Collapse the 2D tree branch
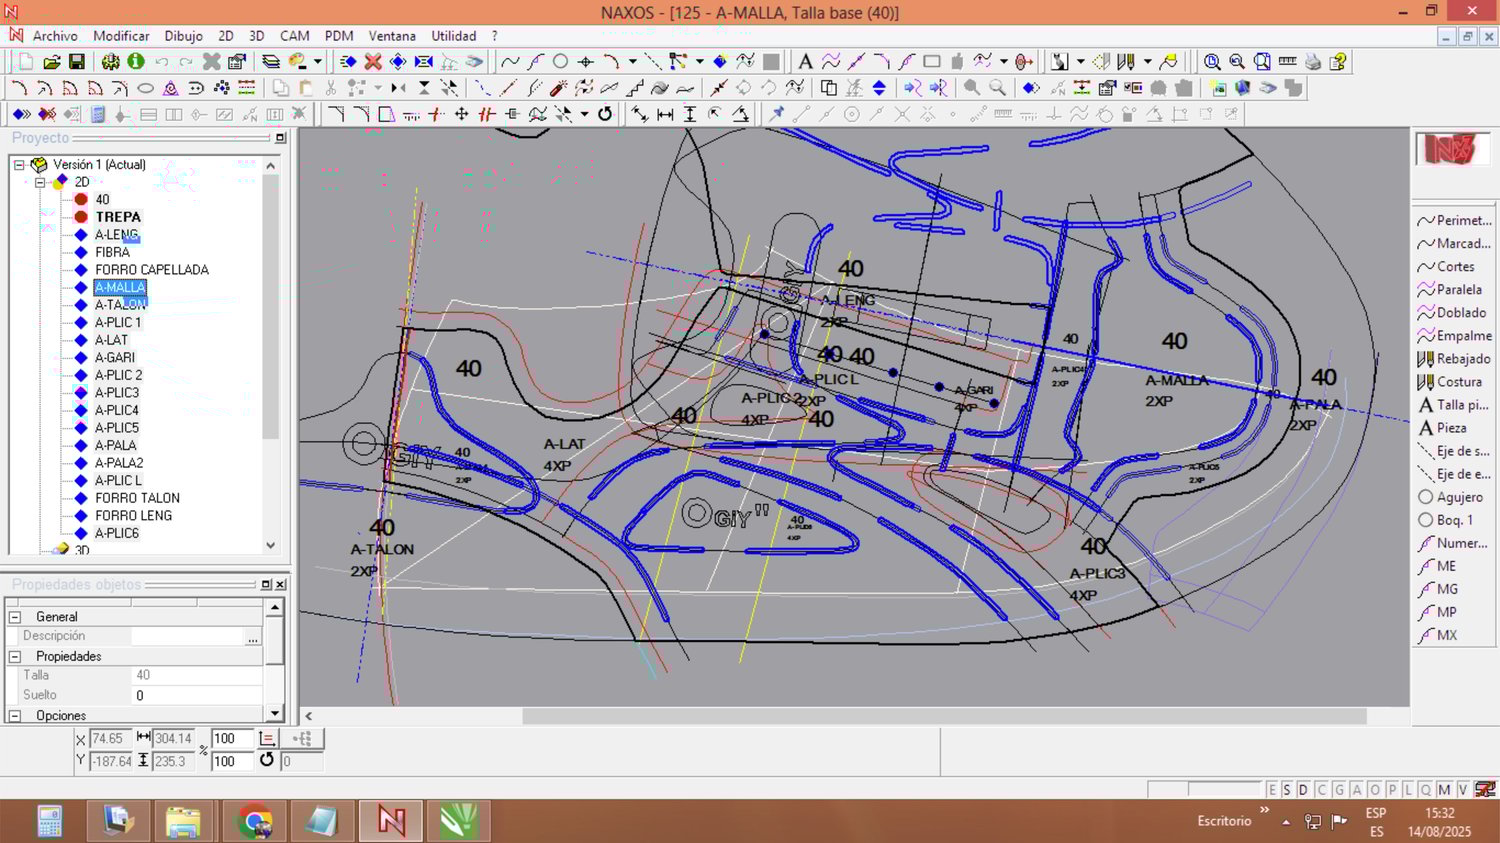Screen dimensions: 1500x843 [x=40, y=182]
